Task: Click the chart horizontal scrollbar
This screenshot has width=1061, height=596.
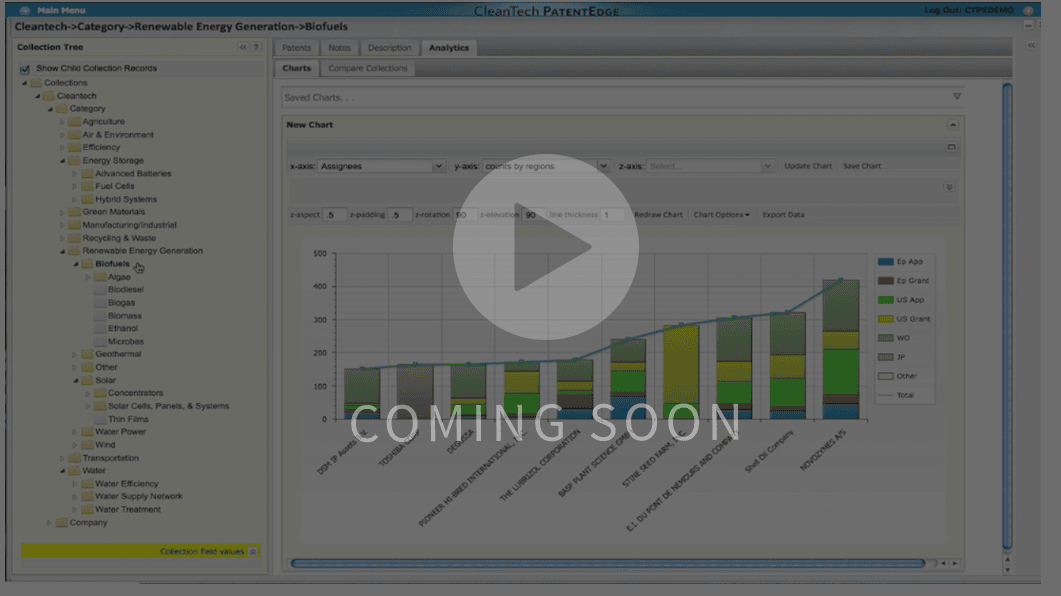Action: (608, 563)
